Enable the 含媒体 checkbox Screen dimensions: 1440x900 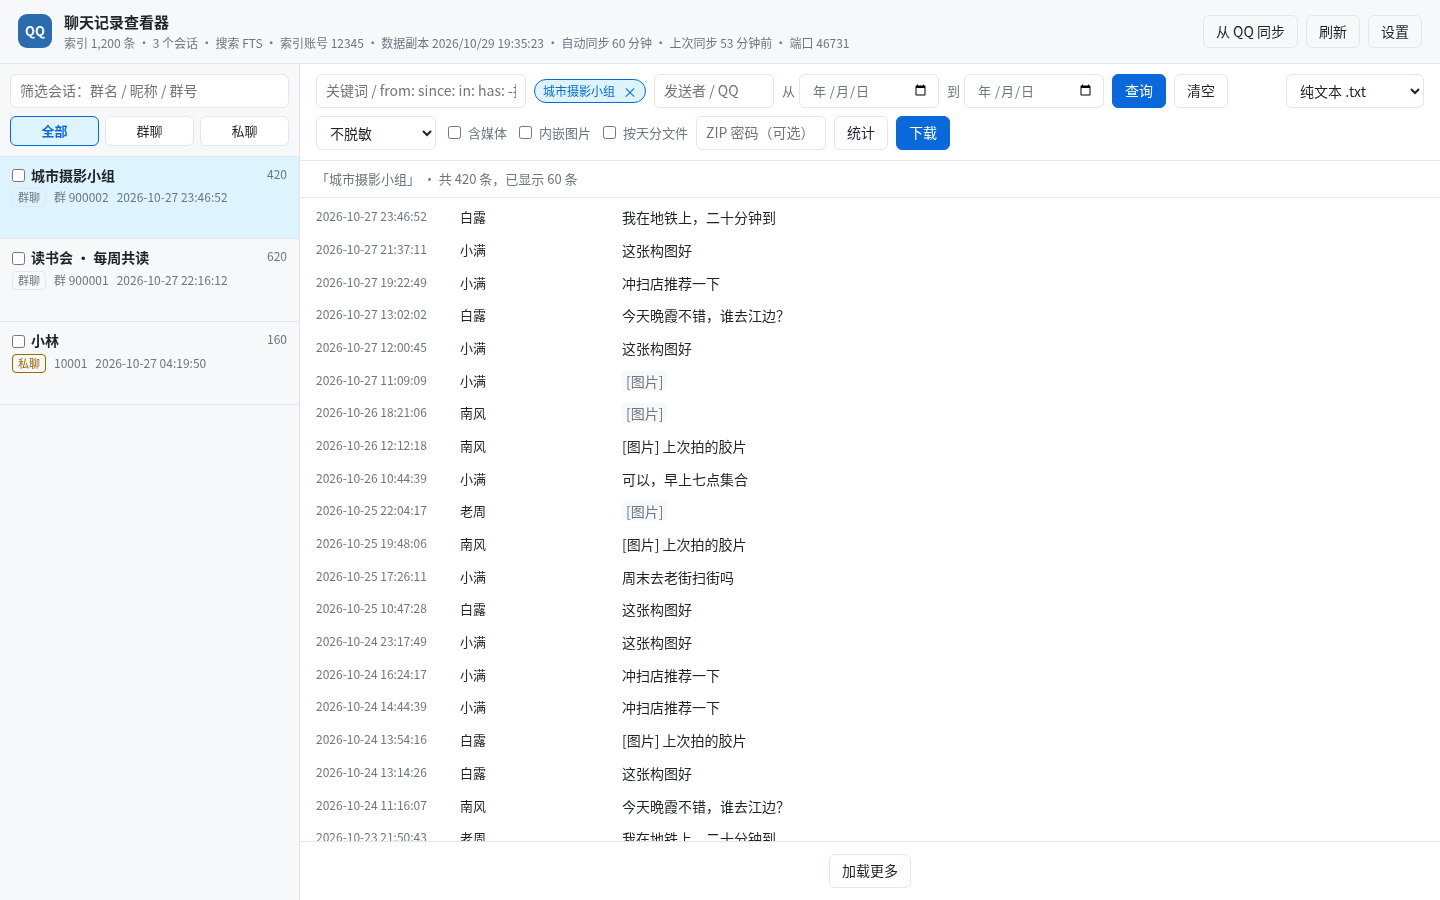pyautogui.click(x=454, y=132)
